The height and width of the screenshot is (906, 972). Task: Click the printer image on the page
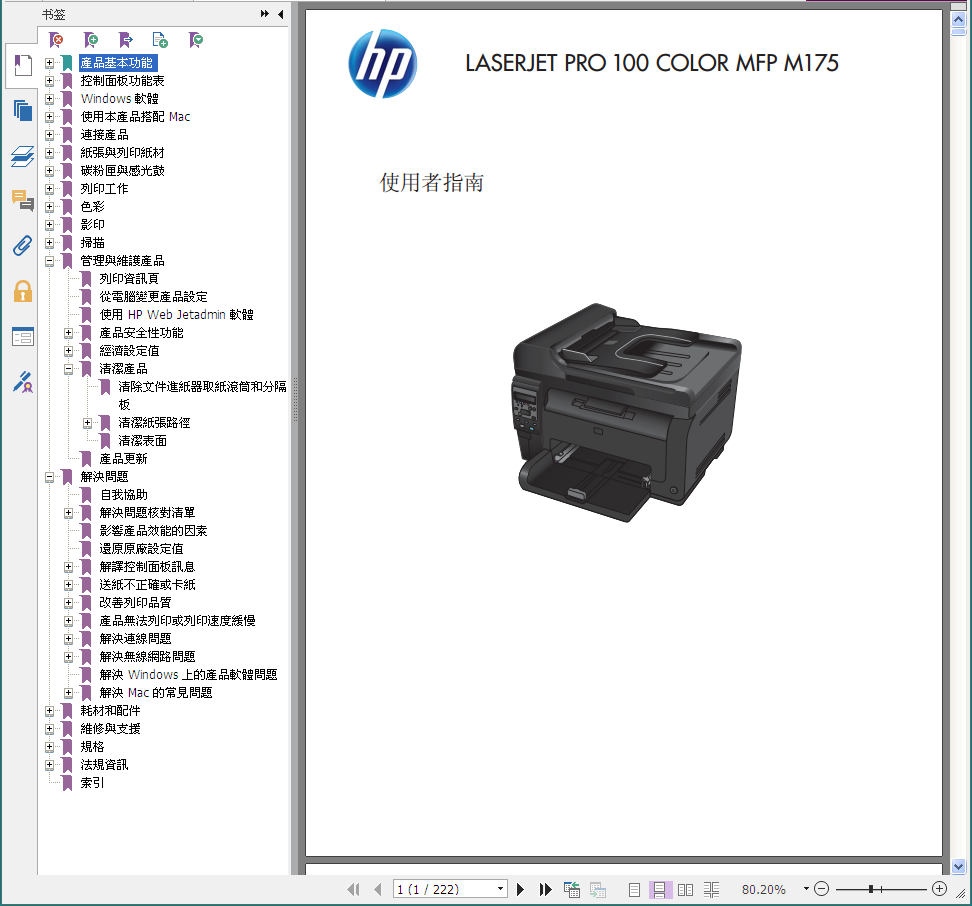(x=627, y=412)
